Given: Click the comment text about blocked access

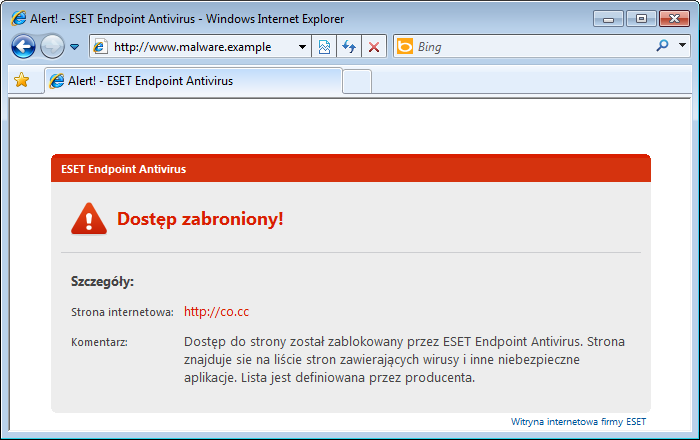Looking at the screenshot, I should pos(404,360).
